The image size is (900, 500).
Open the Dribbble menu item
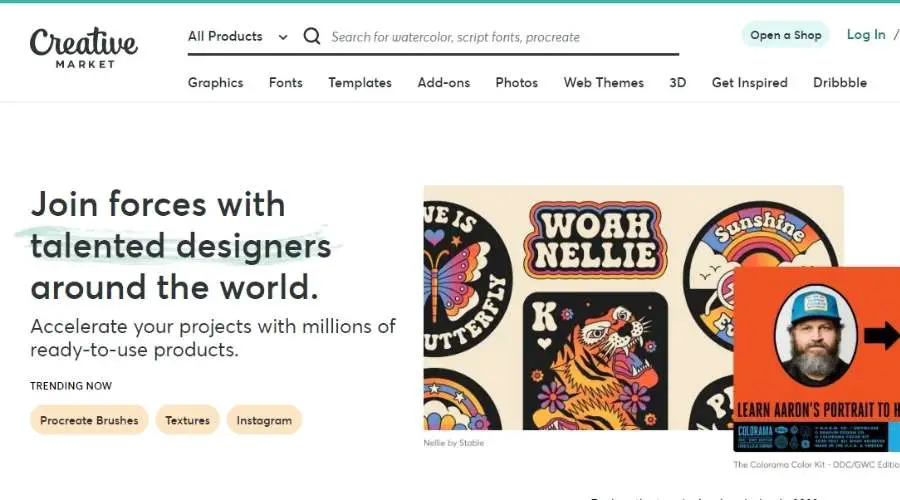(x=840, y=83)
